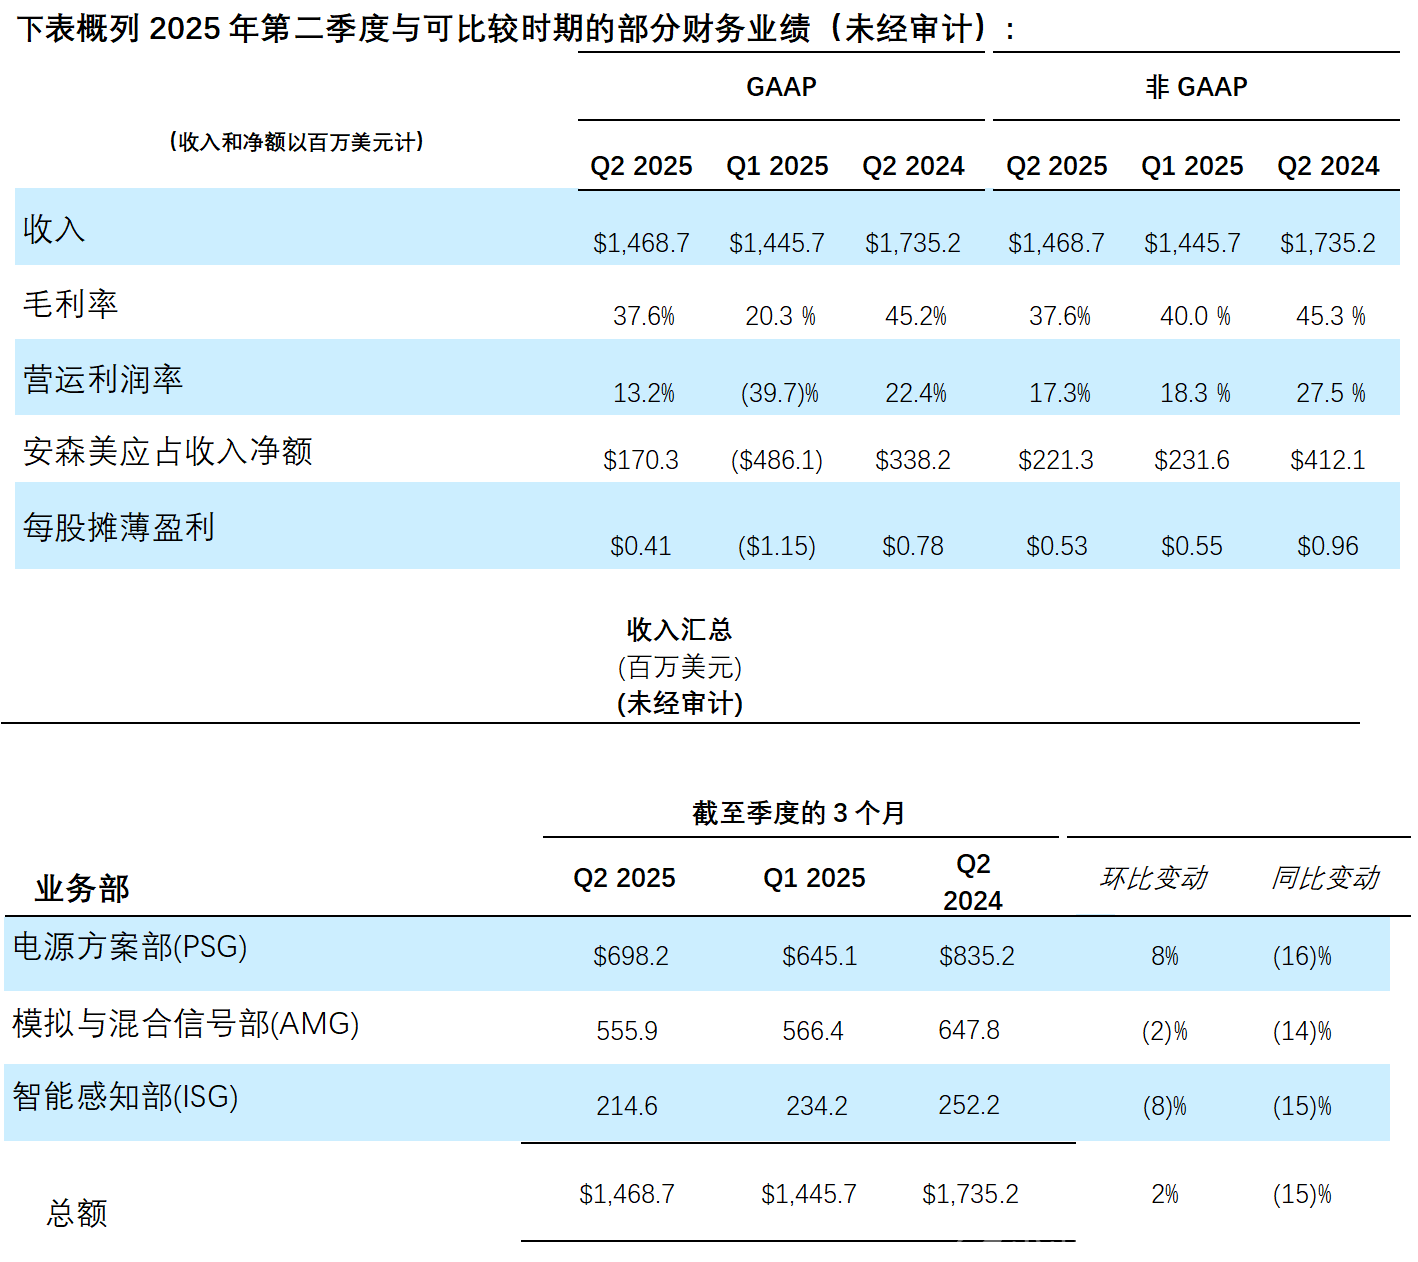
Task: Select net income value '$338.2'
Action: click(x=913, y=460)
